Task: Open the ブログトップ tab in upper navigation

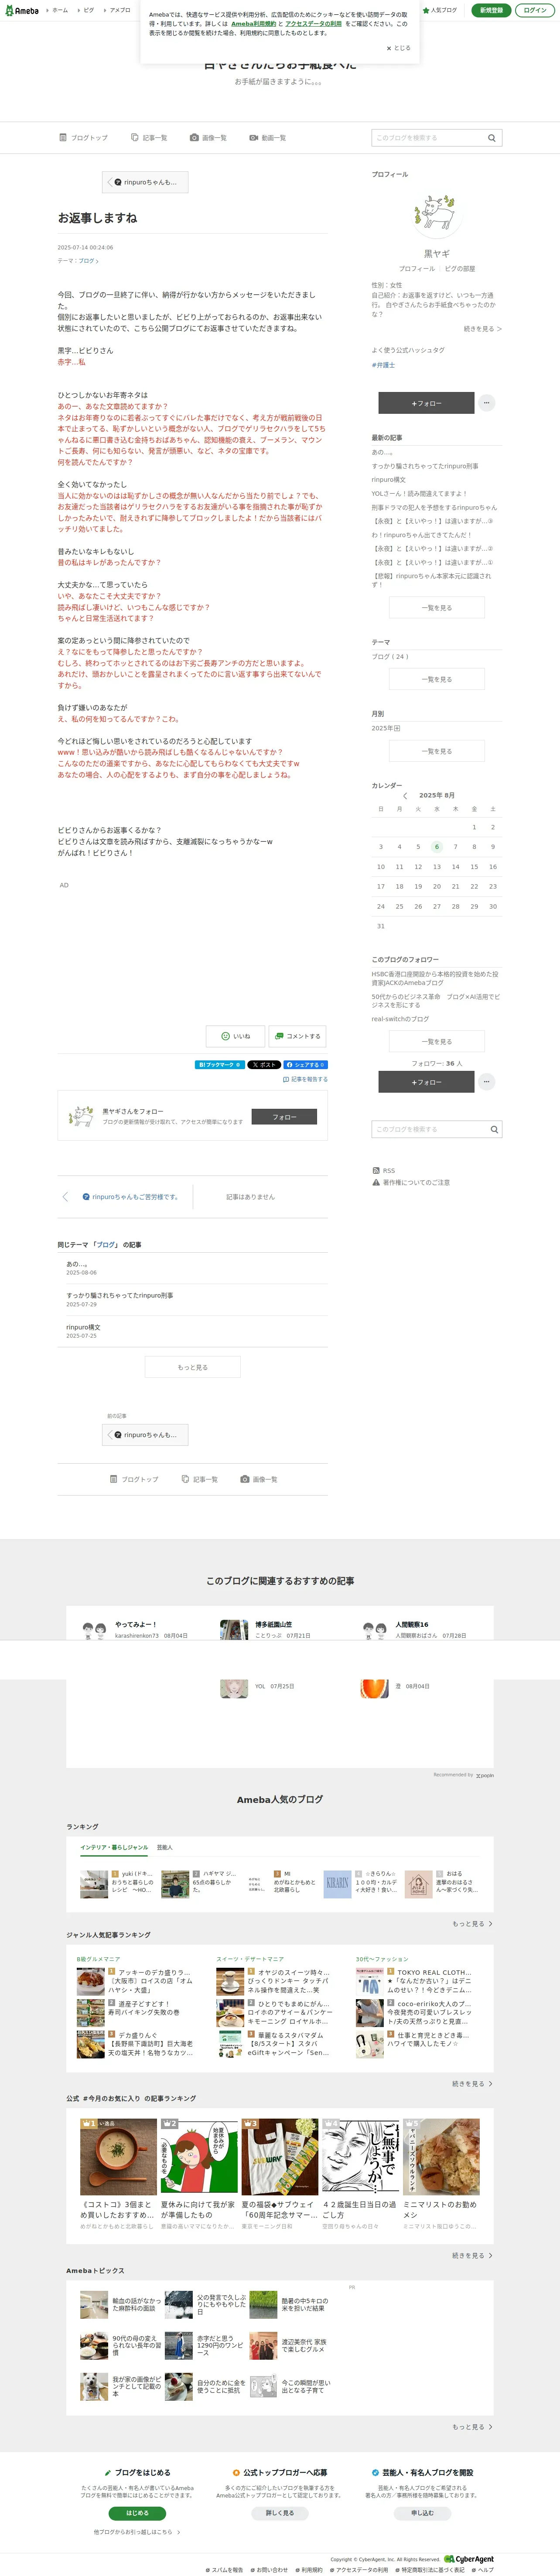Action: tap(83, 138)
